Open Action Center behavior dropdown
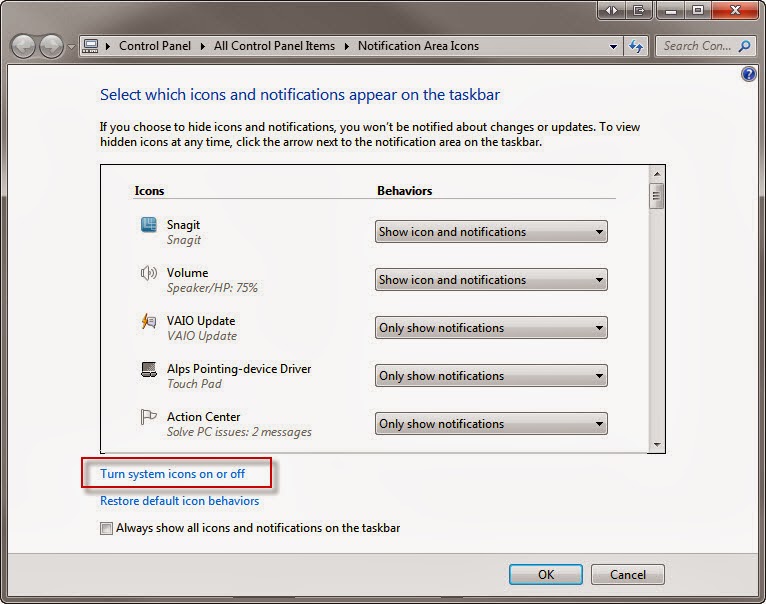The height and width of the screenshot is (604, 766). click(x=491, y=424)
